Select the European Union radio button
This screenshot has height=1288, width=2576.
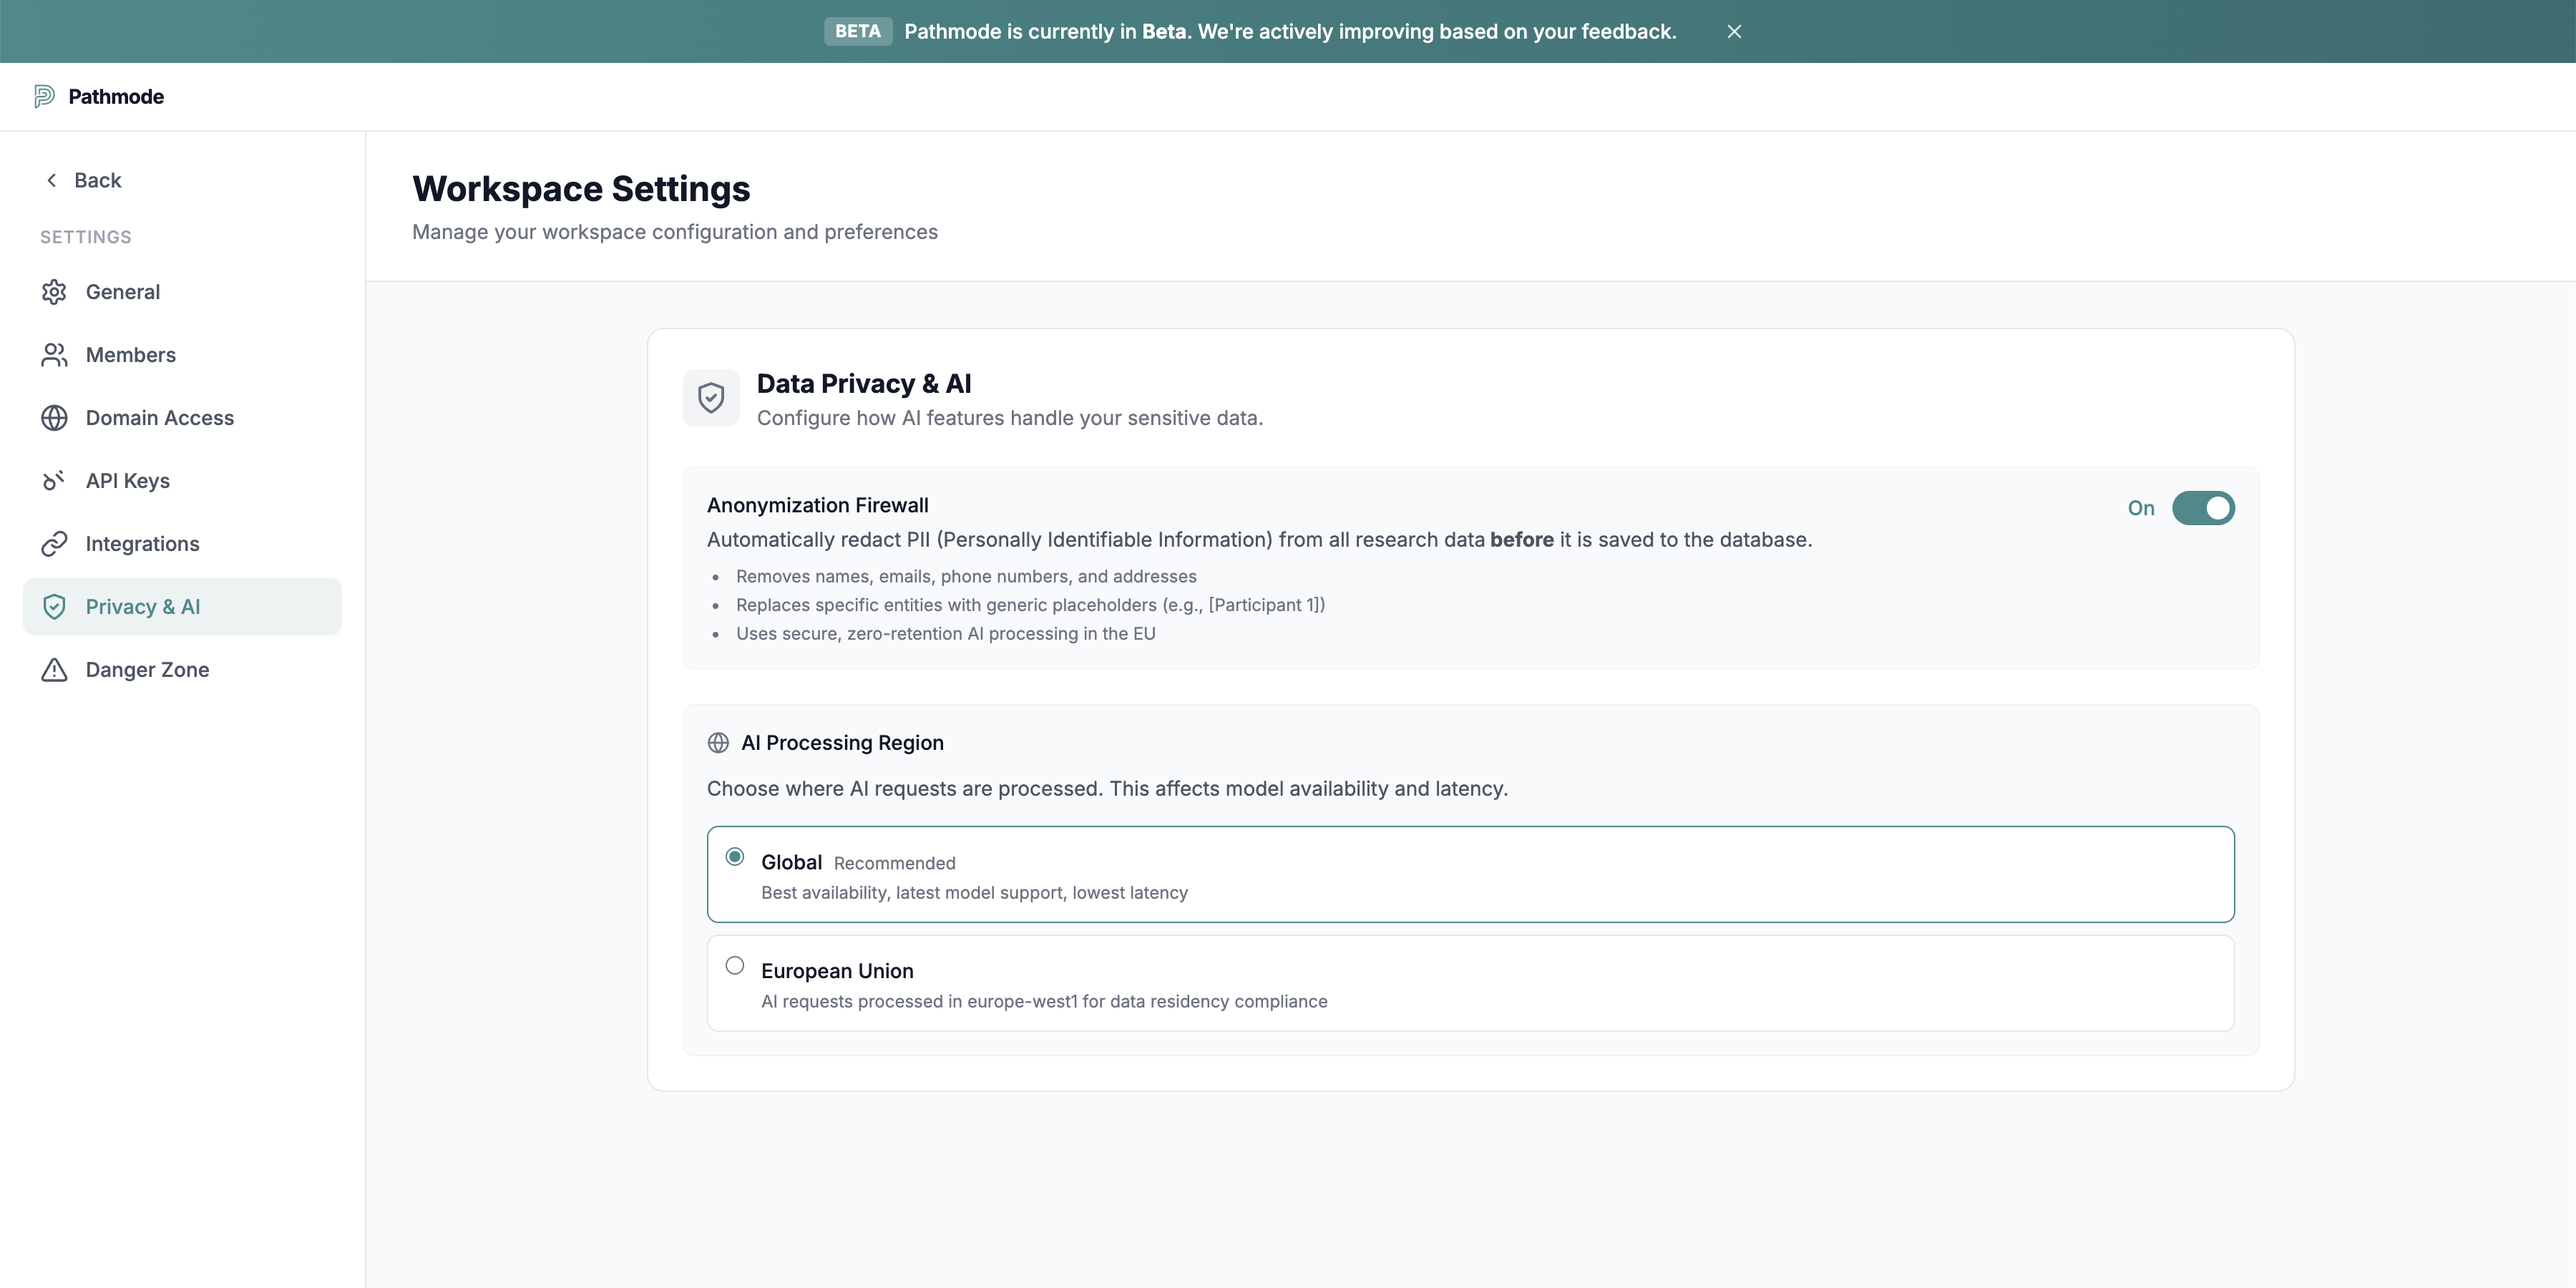click(735, 966)
